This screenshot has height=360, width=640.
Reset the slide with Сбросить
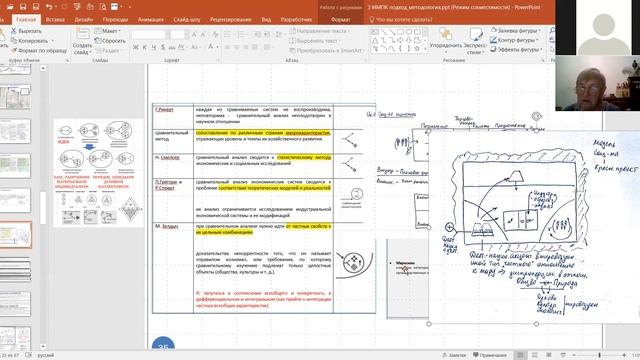pyautogui.click(x=110, y=41)
